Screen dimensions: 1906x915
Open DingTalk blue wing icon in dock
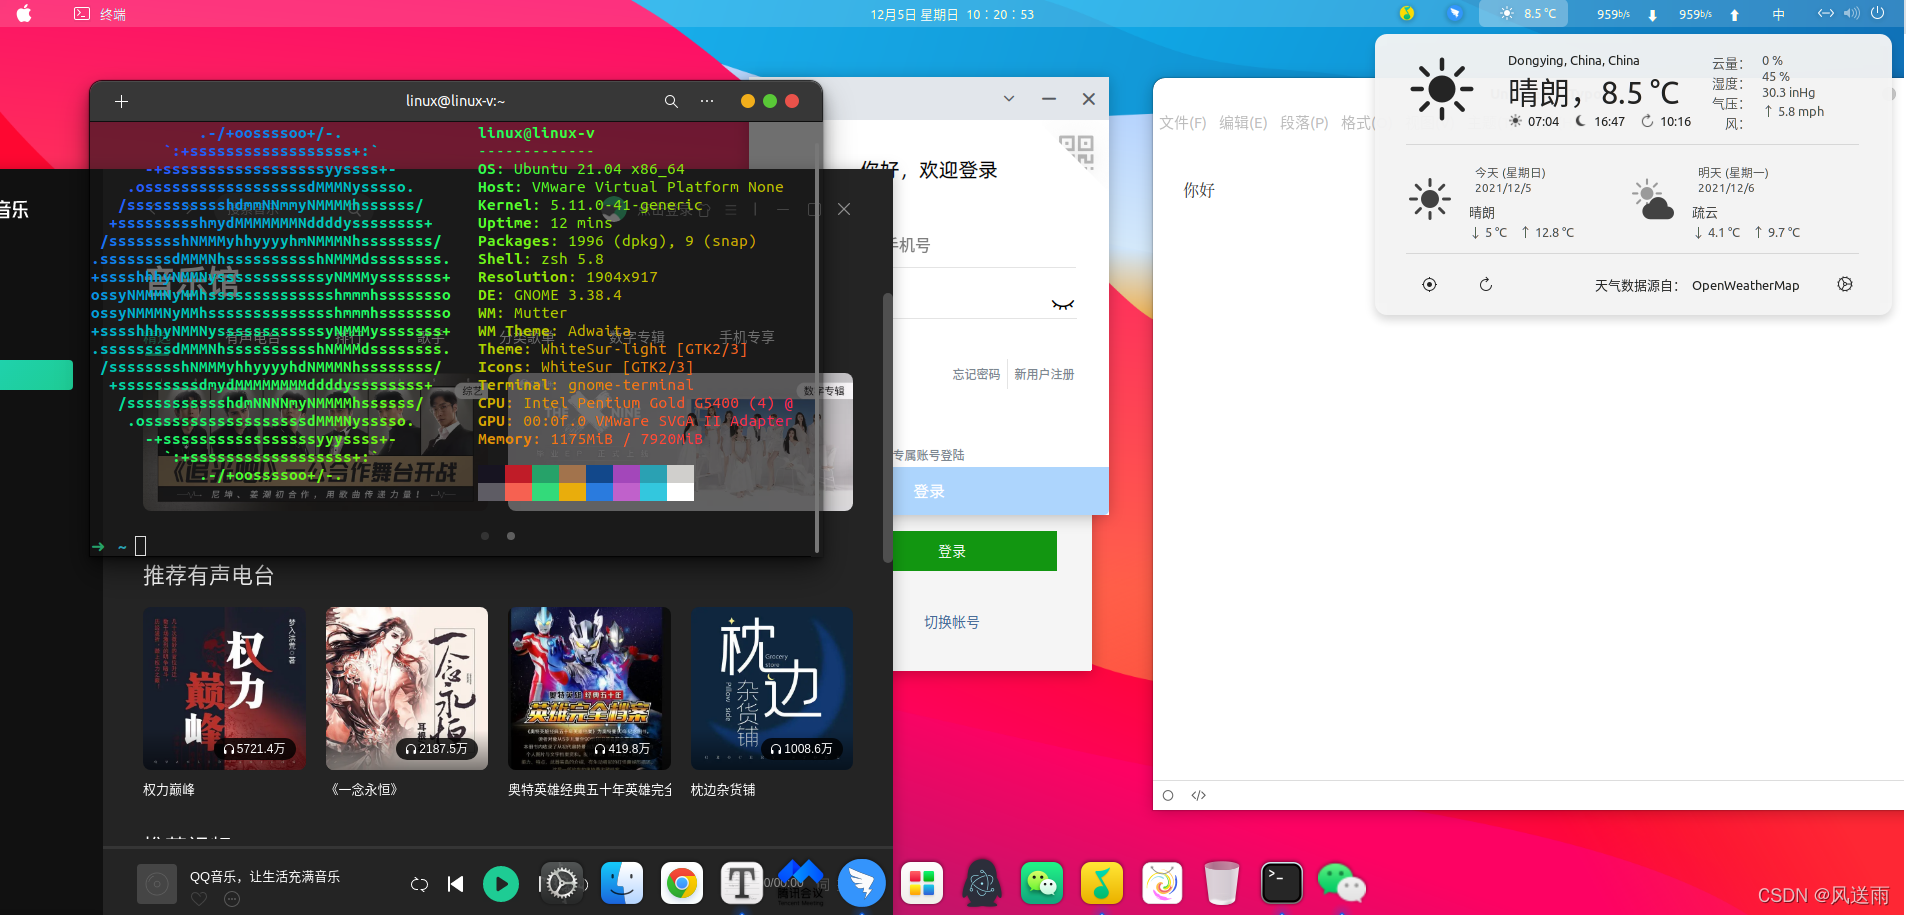(x=862, y=883)
